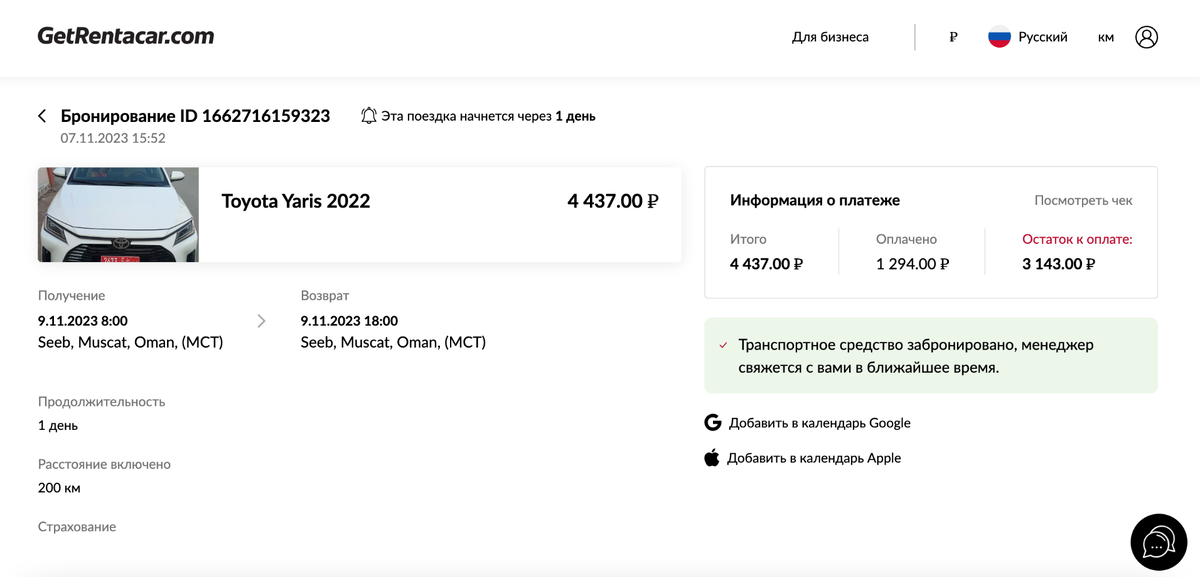Click the Остаток к оплате label
The height and width of the screenshot is (577, 1200).
click(x=1077, y=239)
